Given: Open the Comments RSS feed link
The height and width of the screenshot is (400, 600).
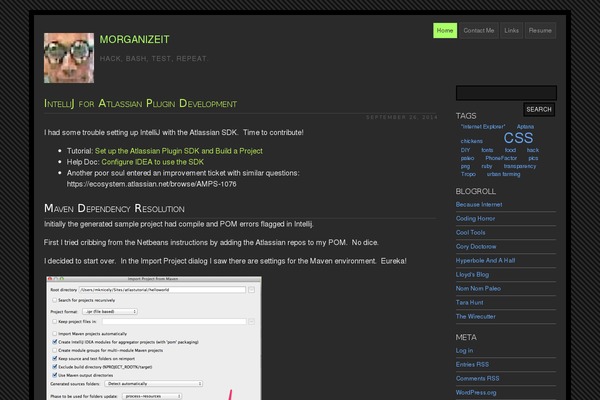Looking at the screenshot, I should click(477, 379).
